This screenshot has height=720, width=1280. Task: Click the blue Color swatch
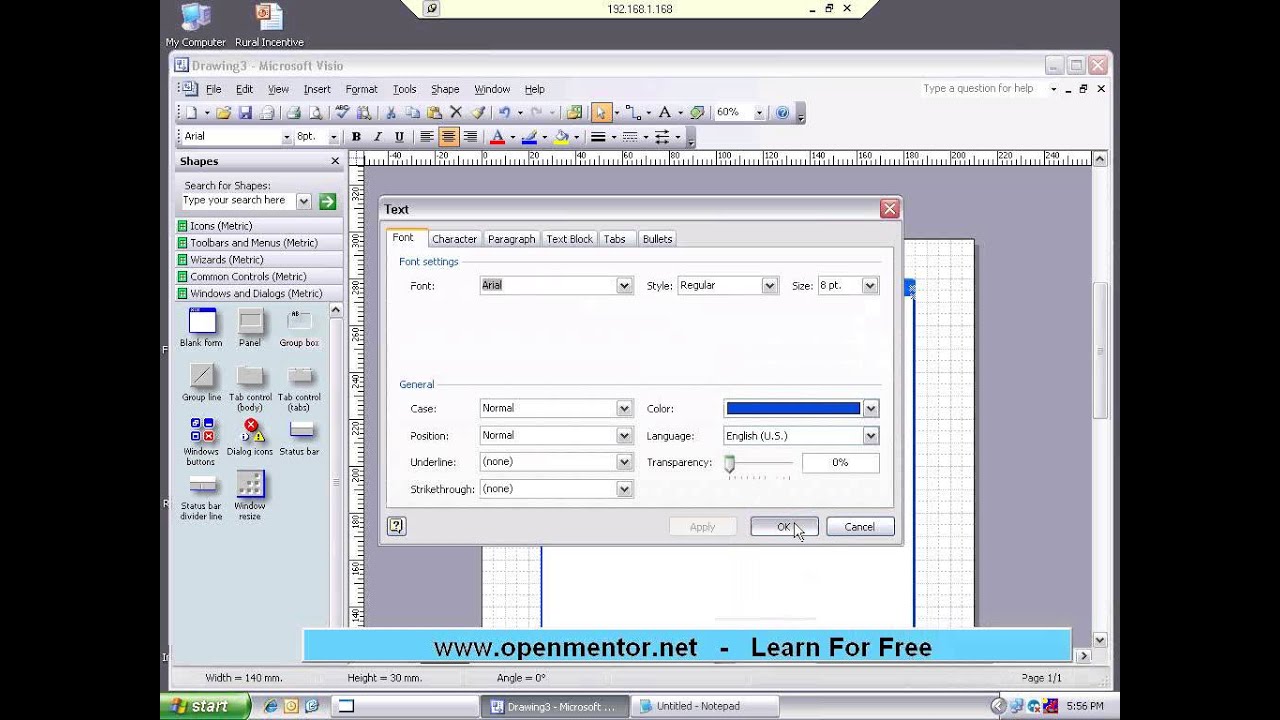(793, 408)
